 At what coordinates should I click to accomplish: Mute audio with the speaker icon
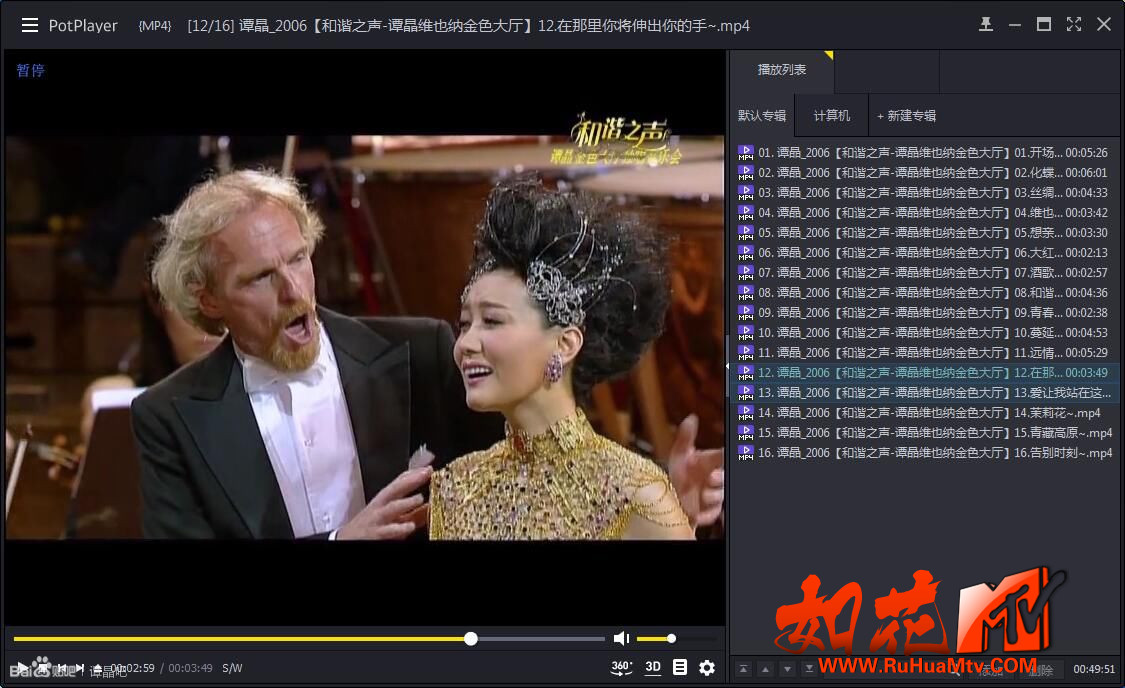click(x=621, y=638)
